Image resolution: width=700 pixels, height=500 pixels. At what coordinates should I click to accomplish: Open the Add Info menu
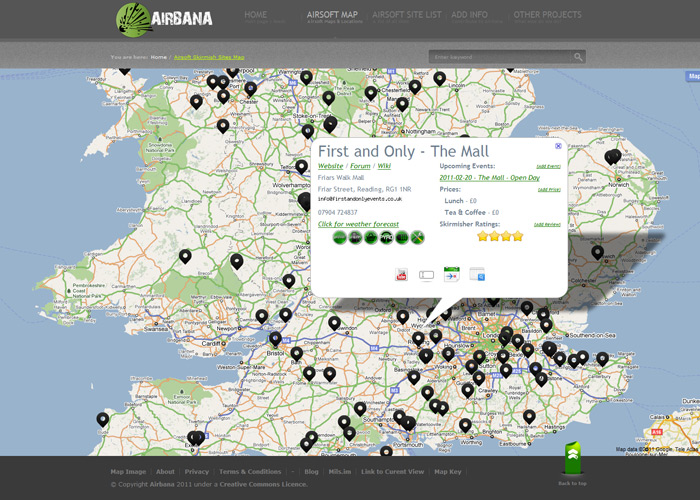pyautogui.click(x=469, y=16)
